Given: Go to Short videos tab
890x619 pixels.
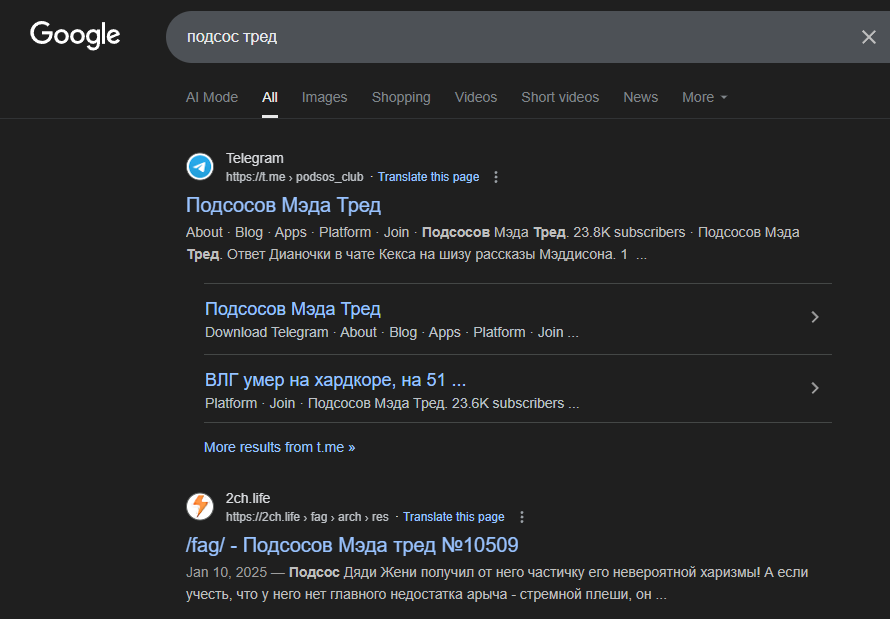Looking at the screenshot, I should pos(560,97).
